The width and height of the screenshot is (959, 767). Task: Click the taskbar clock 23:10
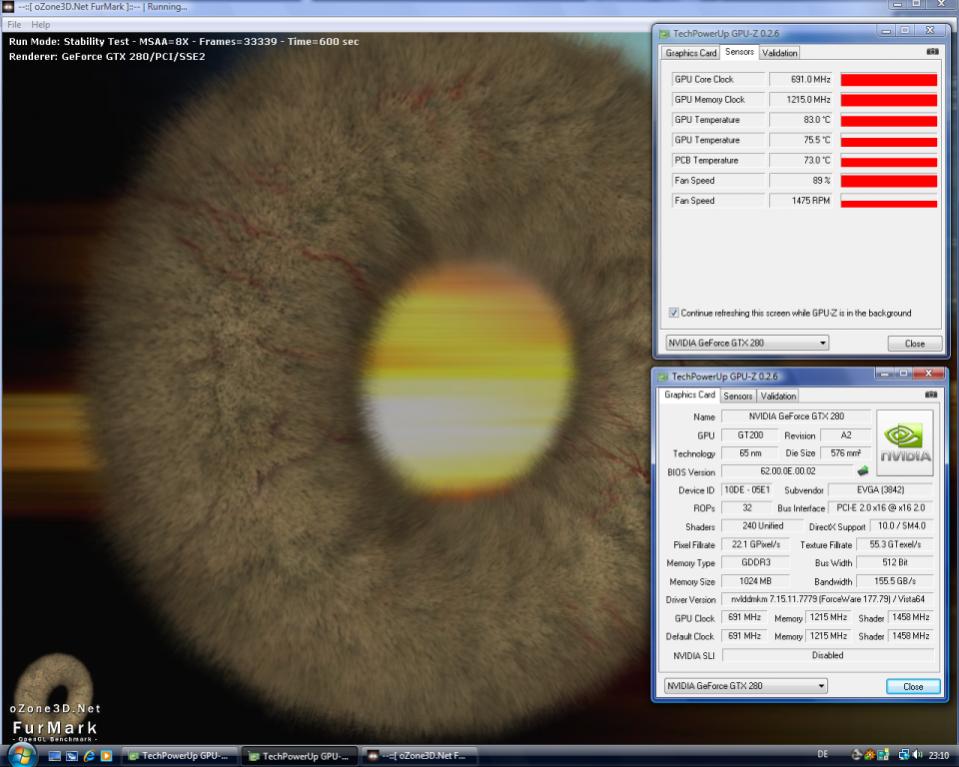pyautogui.click(x=939, y=755)
